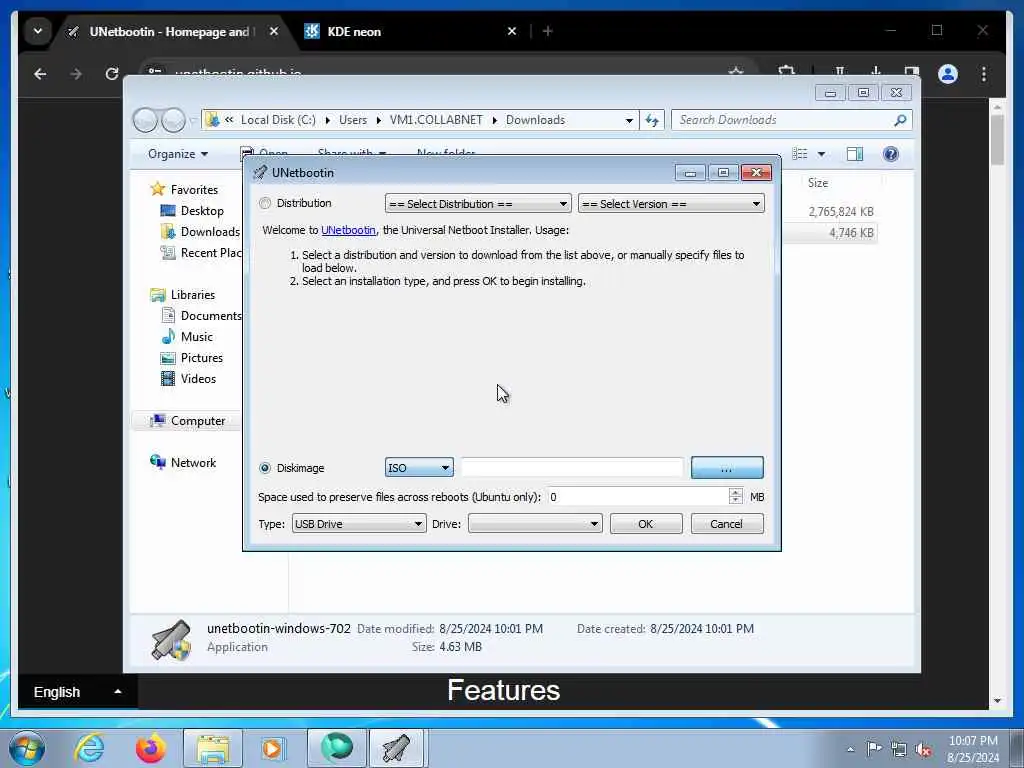Click the Search Downloads field
1024x768 pixels.
[784, 120]
